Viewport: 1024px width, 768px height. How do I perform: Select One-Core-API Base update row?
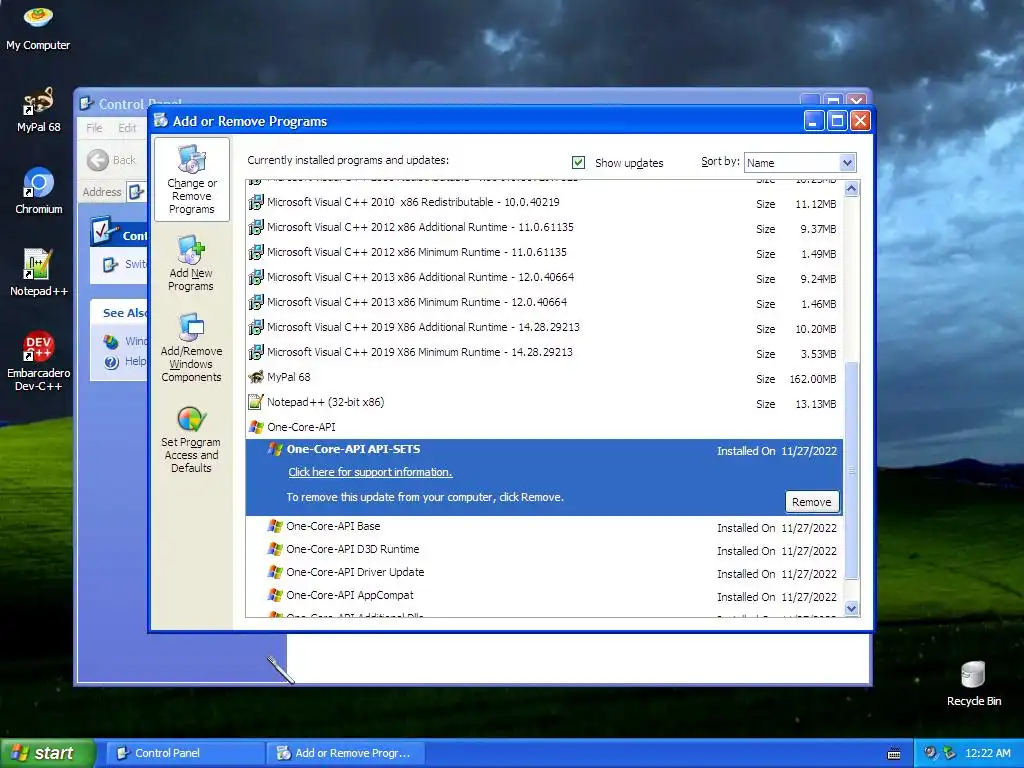[x=544, y=526]
